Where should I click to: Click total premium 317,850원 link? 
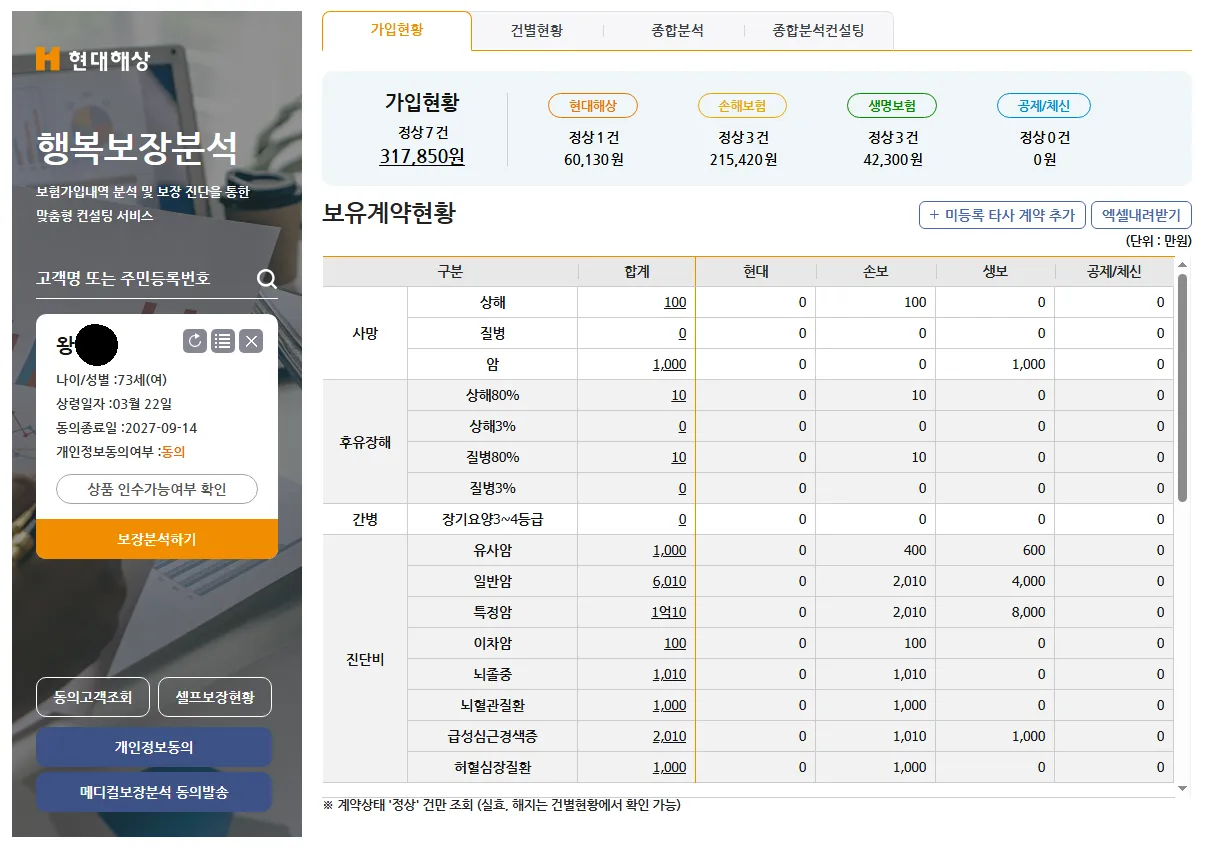[422, 157]
